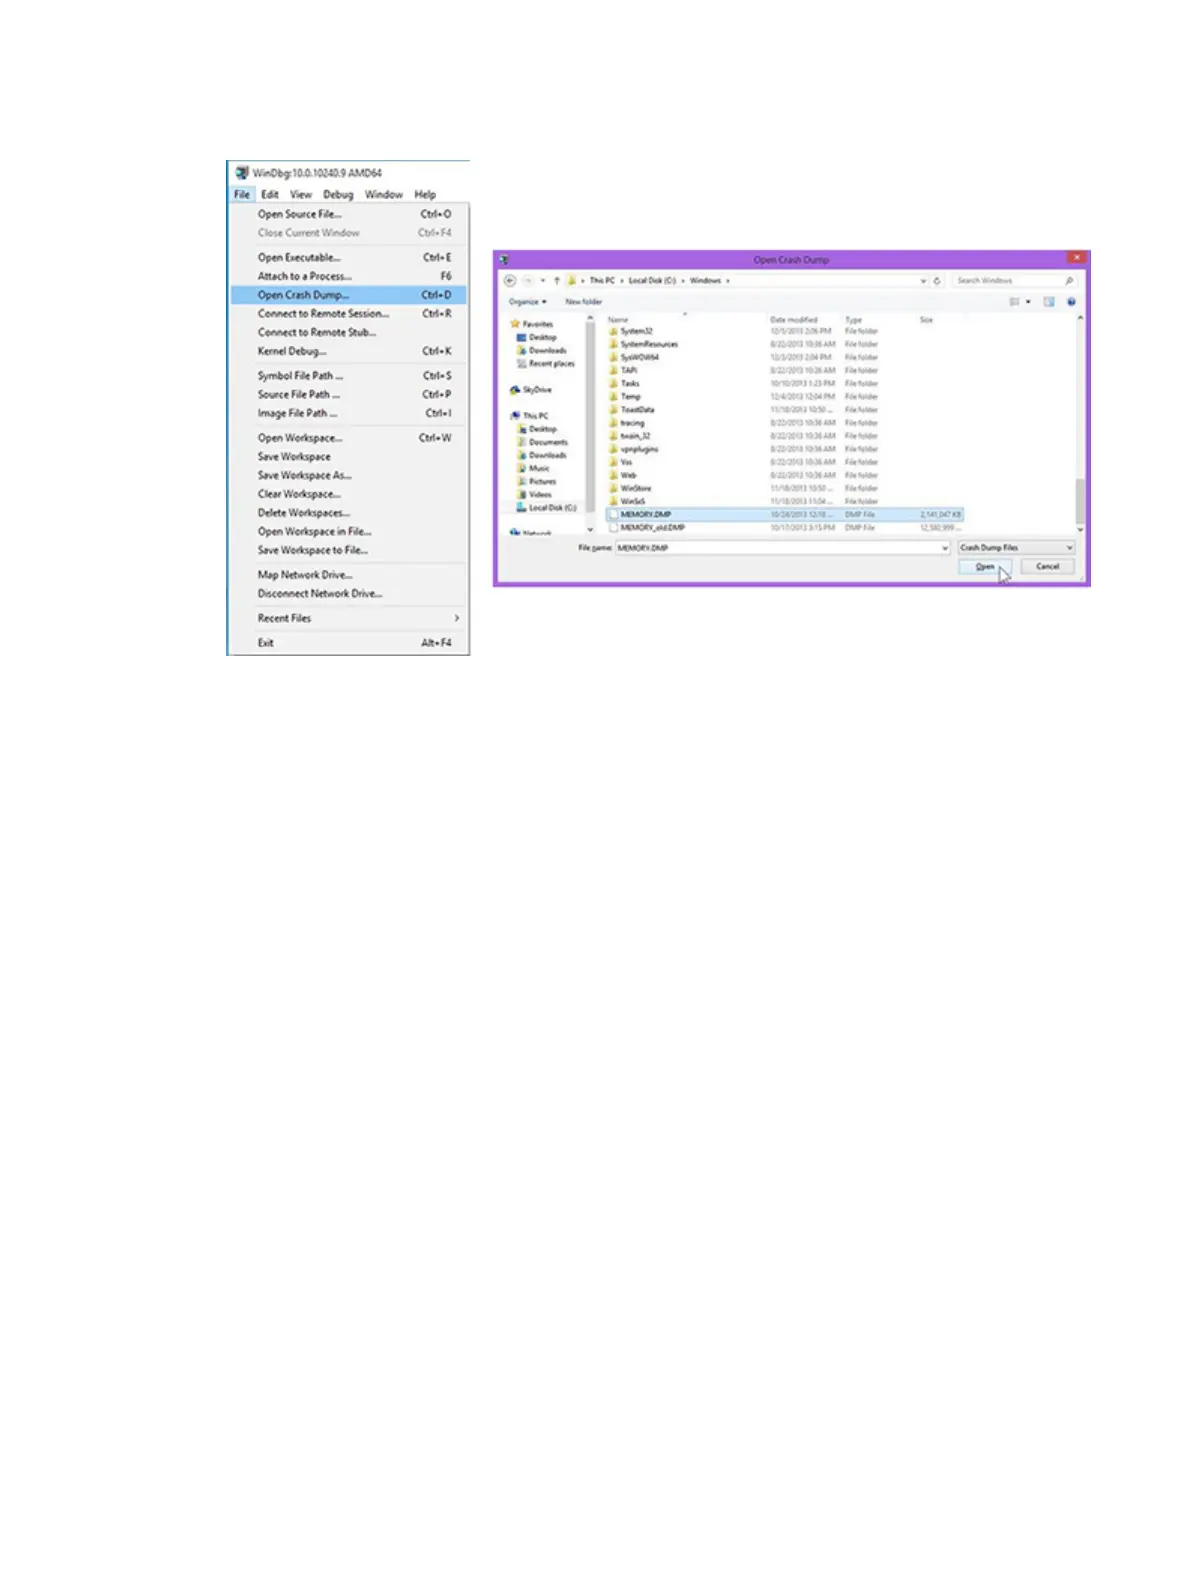Click the Back arrow in dialog
The width and height of the screenshot is (1189, 1584).
tap(510, 281)
